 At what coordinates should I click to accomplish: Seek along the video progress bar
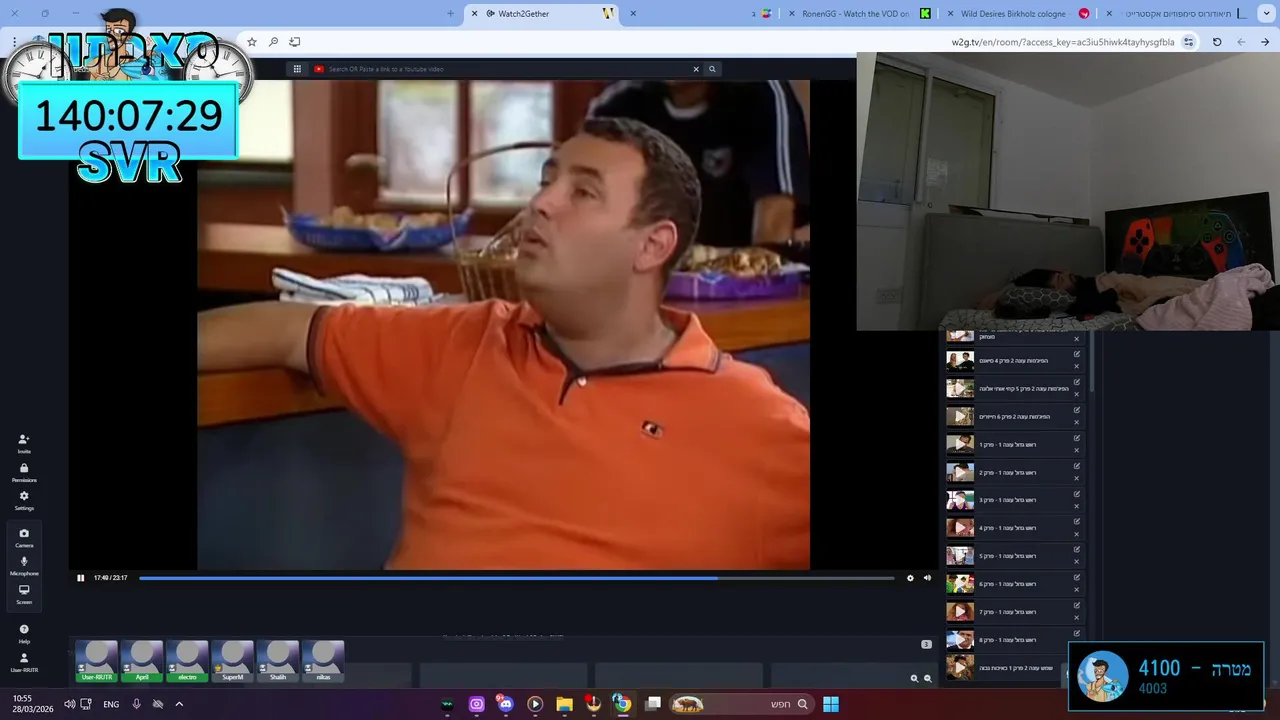click(516, 578)
